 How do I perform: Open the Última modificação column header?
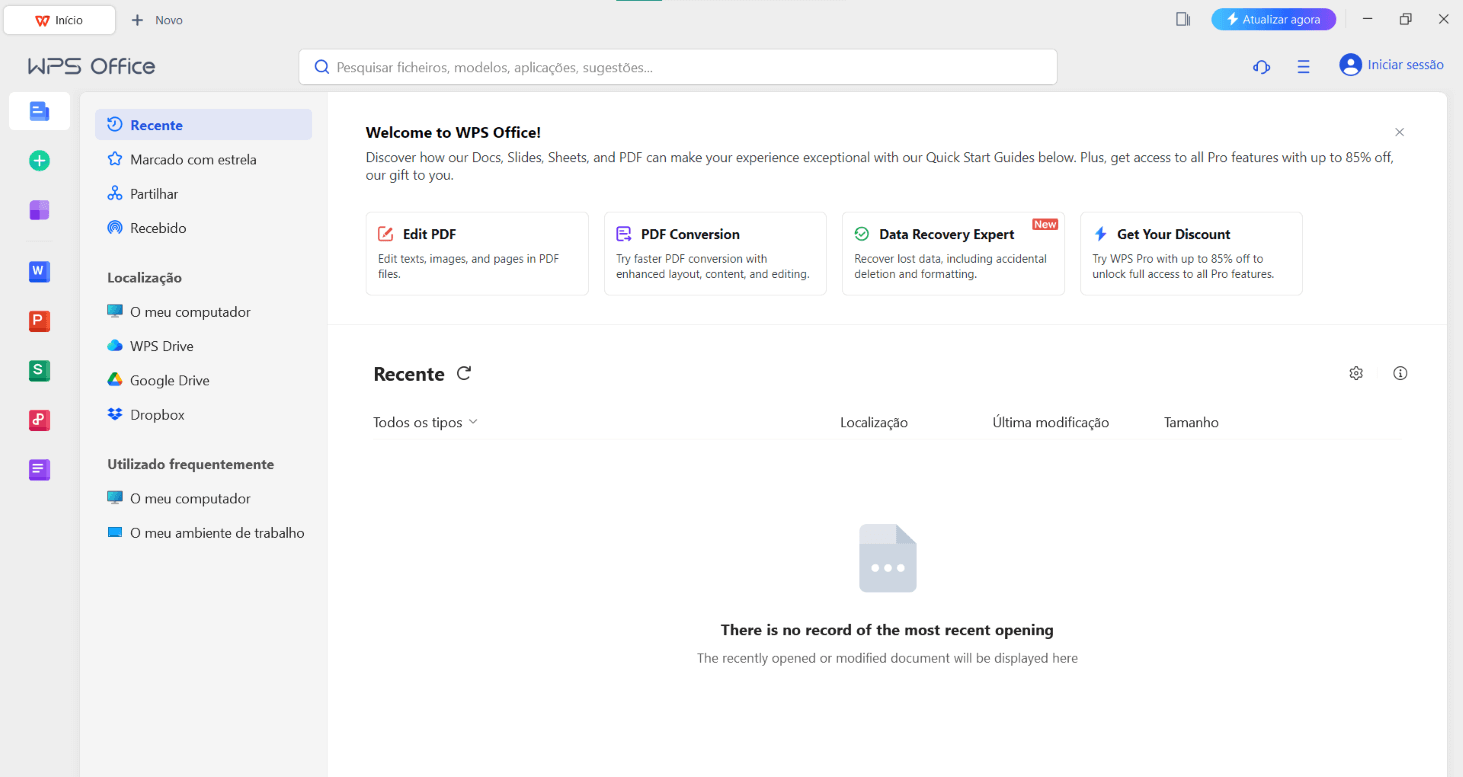click(1050, 422)
